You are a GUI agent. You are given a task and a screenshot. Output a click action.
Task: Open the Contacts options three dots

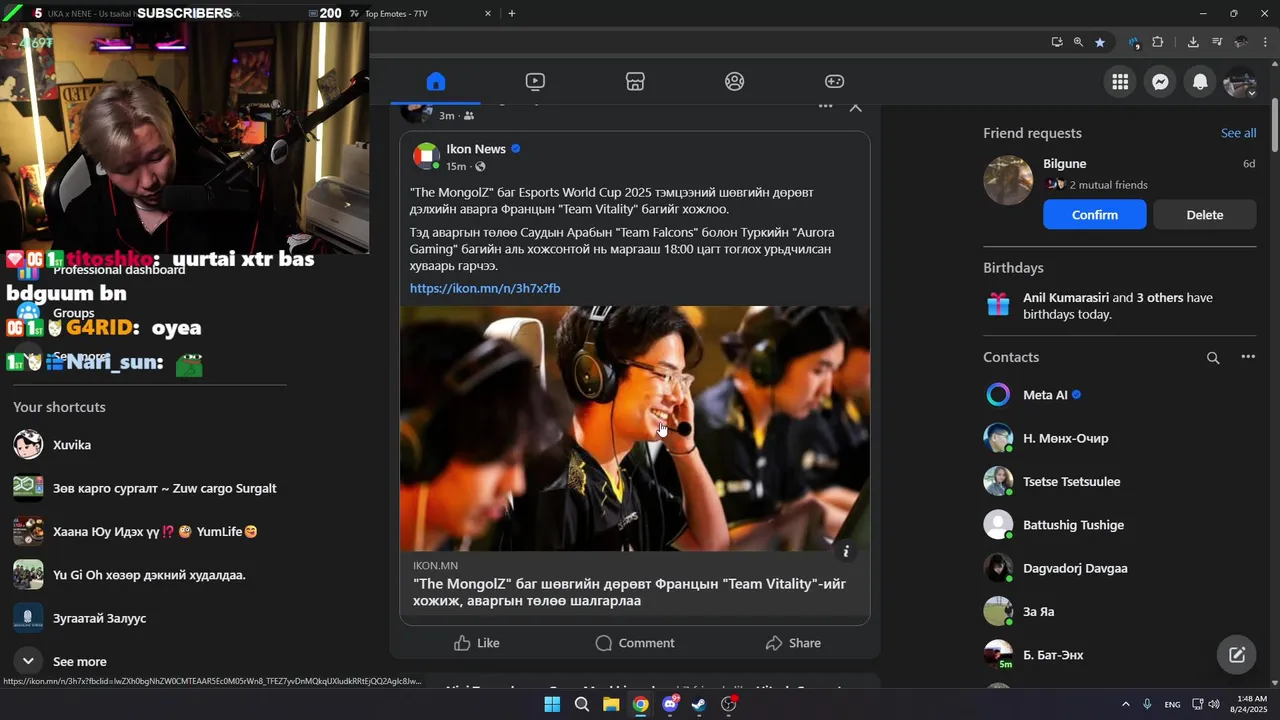pyautogui.click(x=1248, y=357)
